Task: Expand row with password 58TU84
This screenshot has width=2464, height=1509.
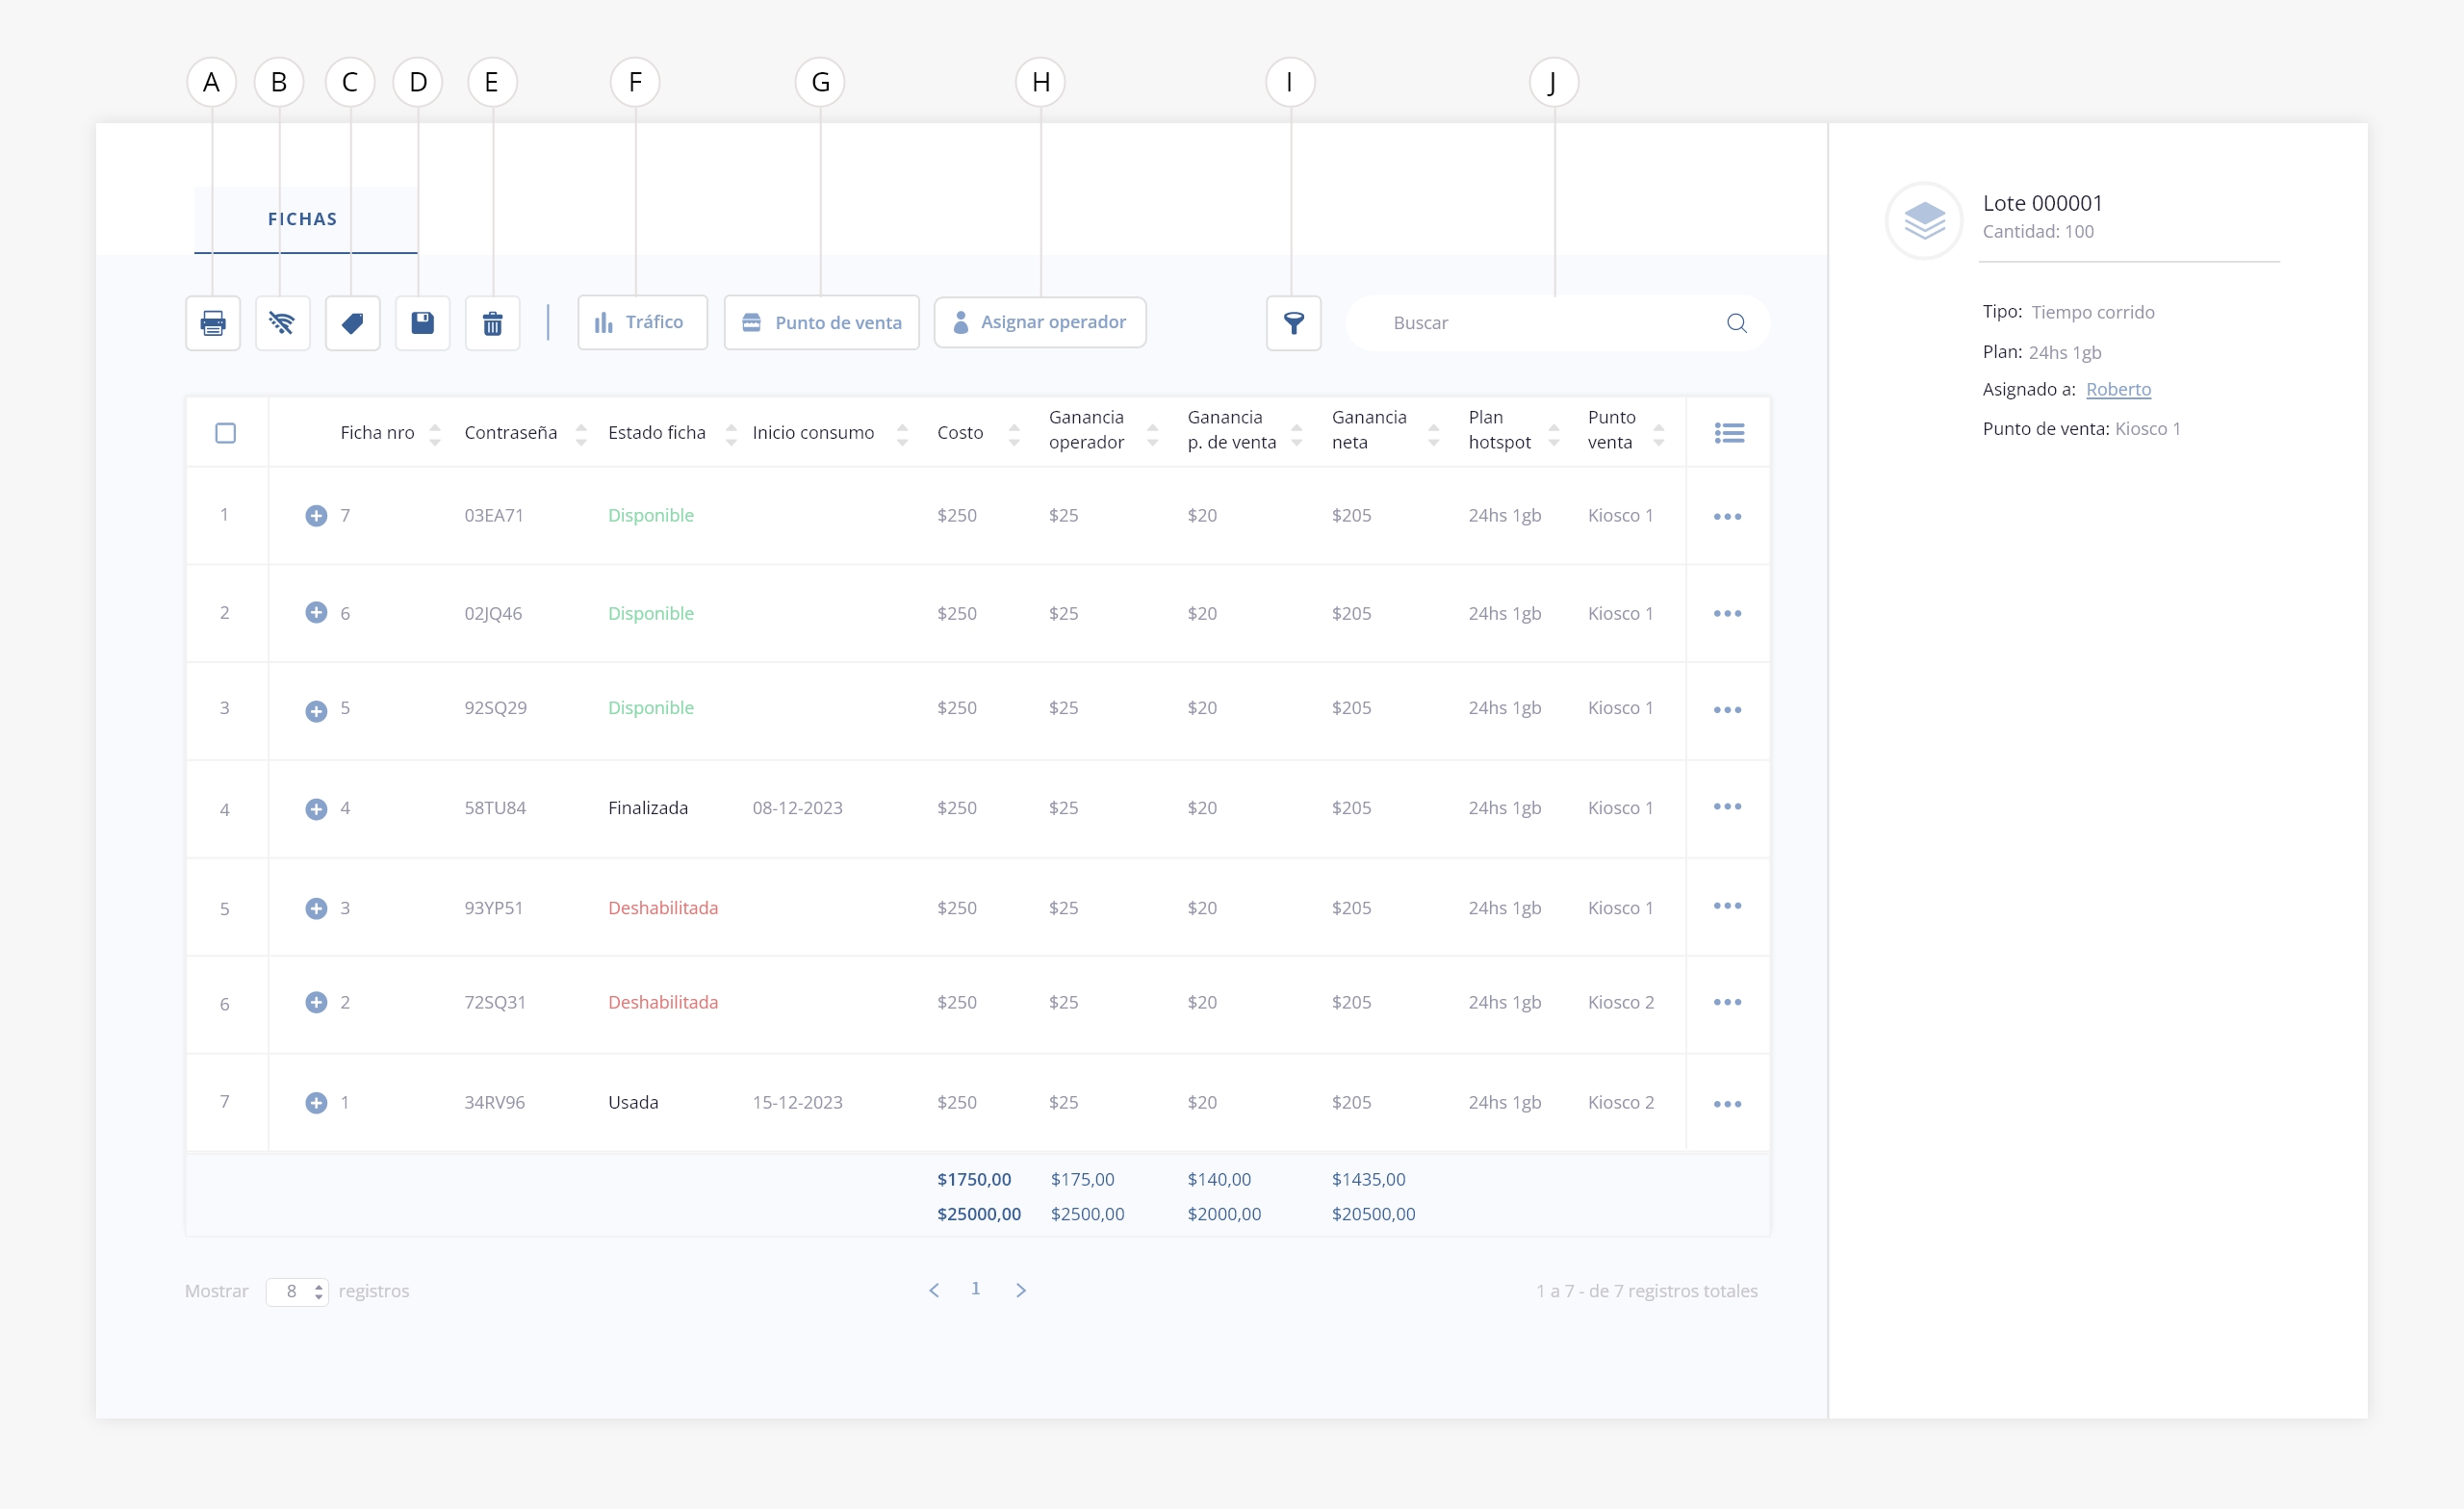Action: tap(316, 809)
